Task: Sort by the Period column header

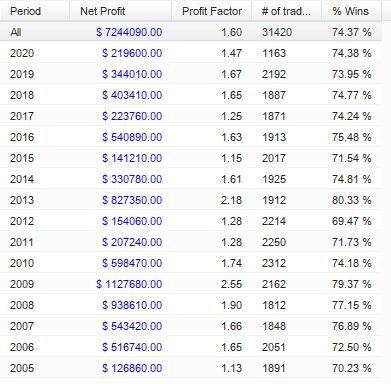Action: [x=35, y=11]
